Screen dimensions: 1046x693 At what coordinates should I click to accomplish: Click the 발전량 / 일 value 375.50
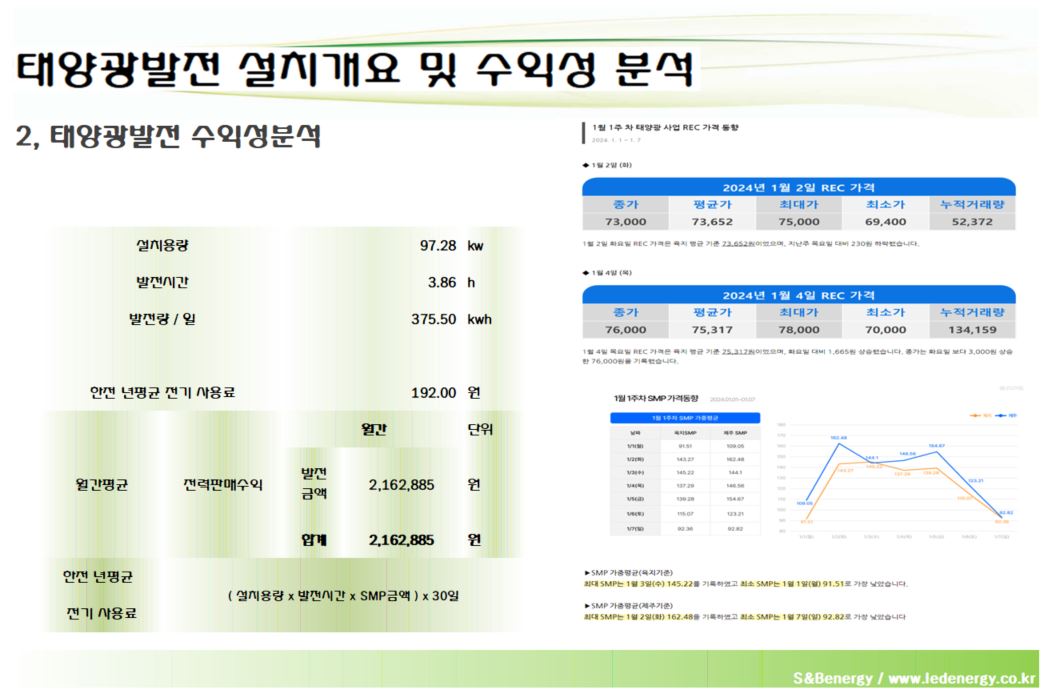coord(435,319)
